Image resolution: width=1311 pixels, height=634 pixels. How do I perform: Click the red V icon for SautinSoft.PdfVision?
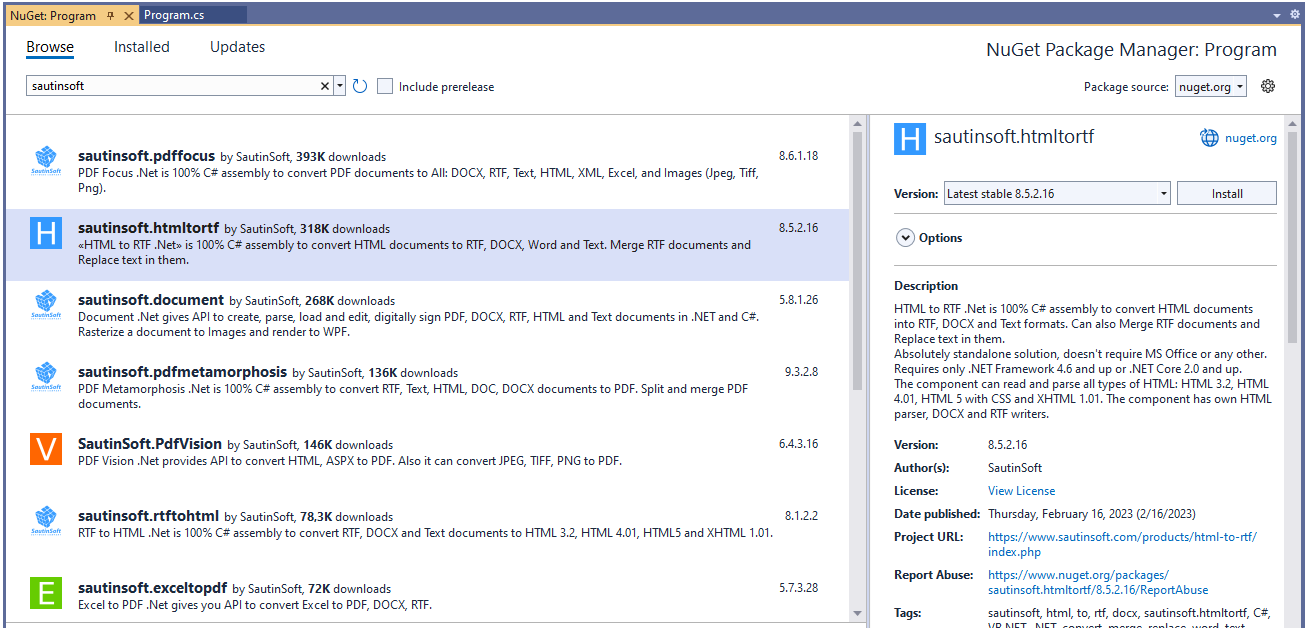tap(45, 450)
